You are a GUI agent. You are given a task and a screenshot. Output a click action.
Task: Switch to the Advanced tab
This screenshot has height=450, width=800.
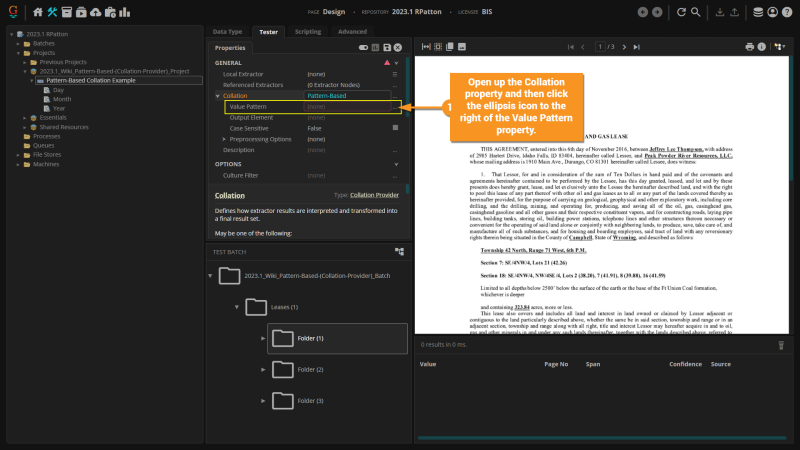352,32
